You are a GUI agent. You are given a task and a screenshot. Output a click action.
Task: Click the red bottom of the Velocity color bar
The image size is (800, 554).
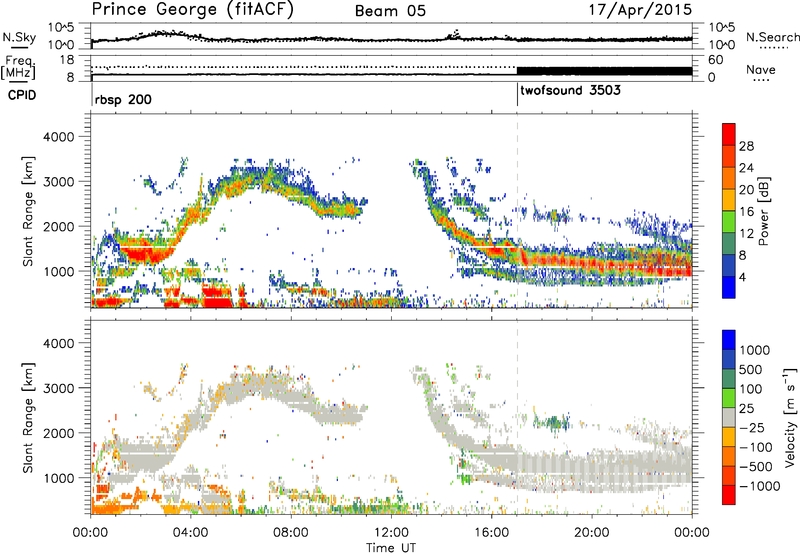pyautogui.click(x=729, y=495)
